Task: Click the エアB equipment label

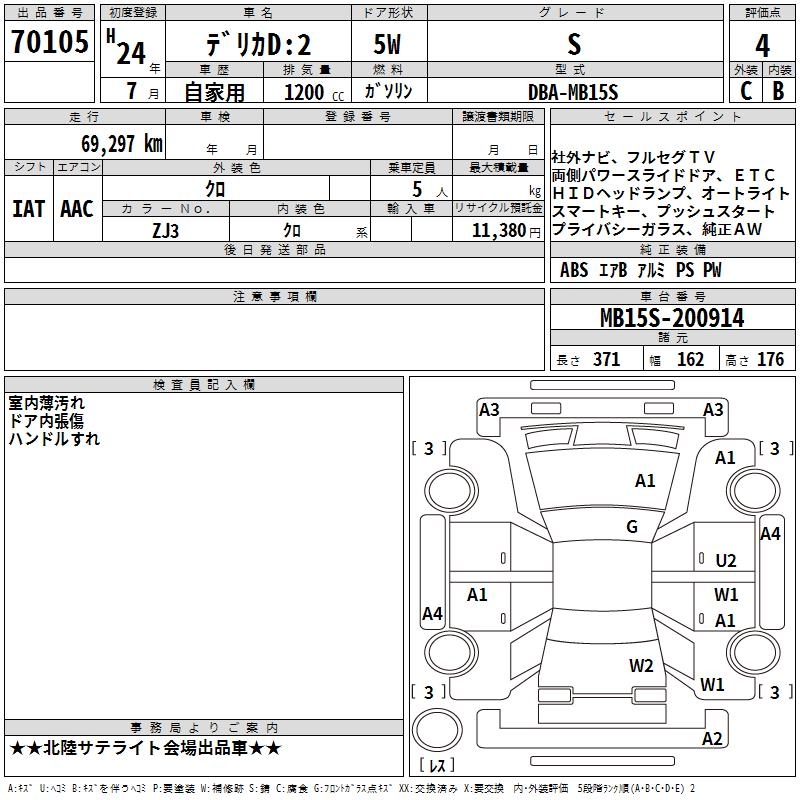Action: [613, 269]
